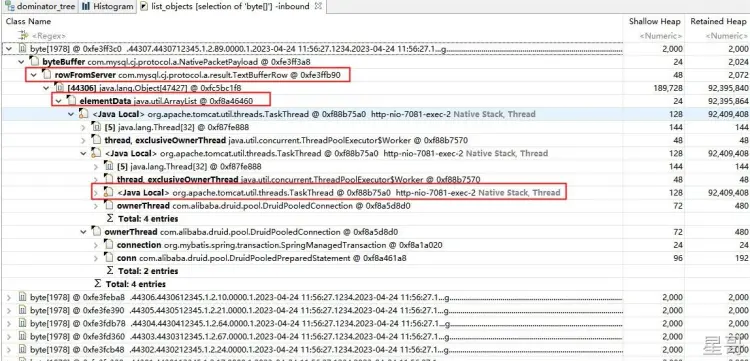The image size is (750, 361).
Task: Click the Regex filter field under Class Name
Action: [x=48, y=36]
